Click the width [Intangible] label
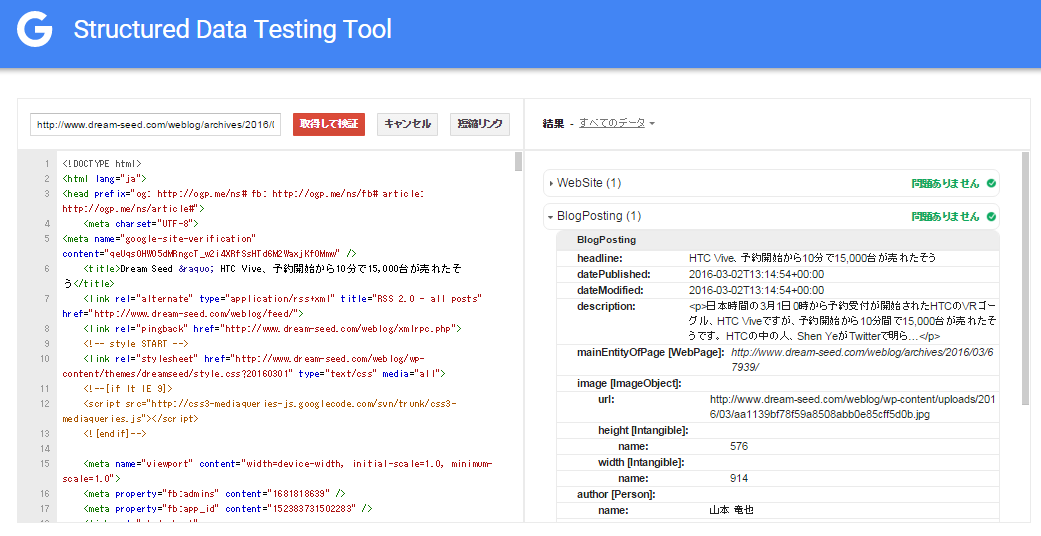This screenshot has width=1041, height=536. (x=641, y=462)
